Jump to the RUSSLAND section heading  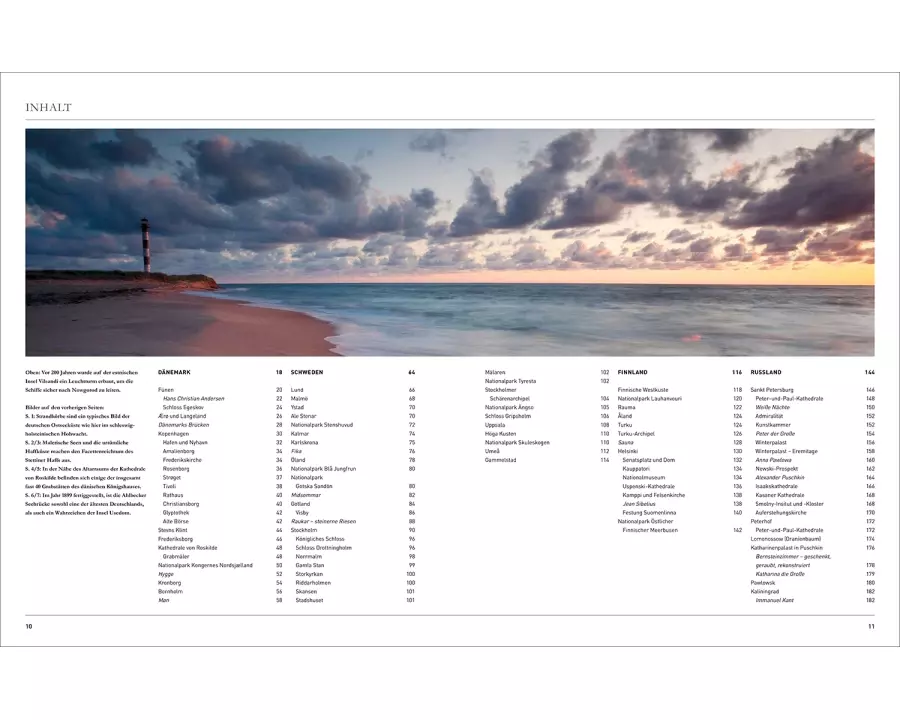tap(766, 372)
